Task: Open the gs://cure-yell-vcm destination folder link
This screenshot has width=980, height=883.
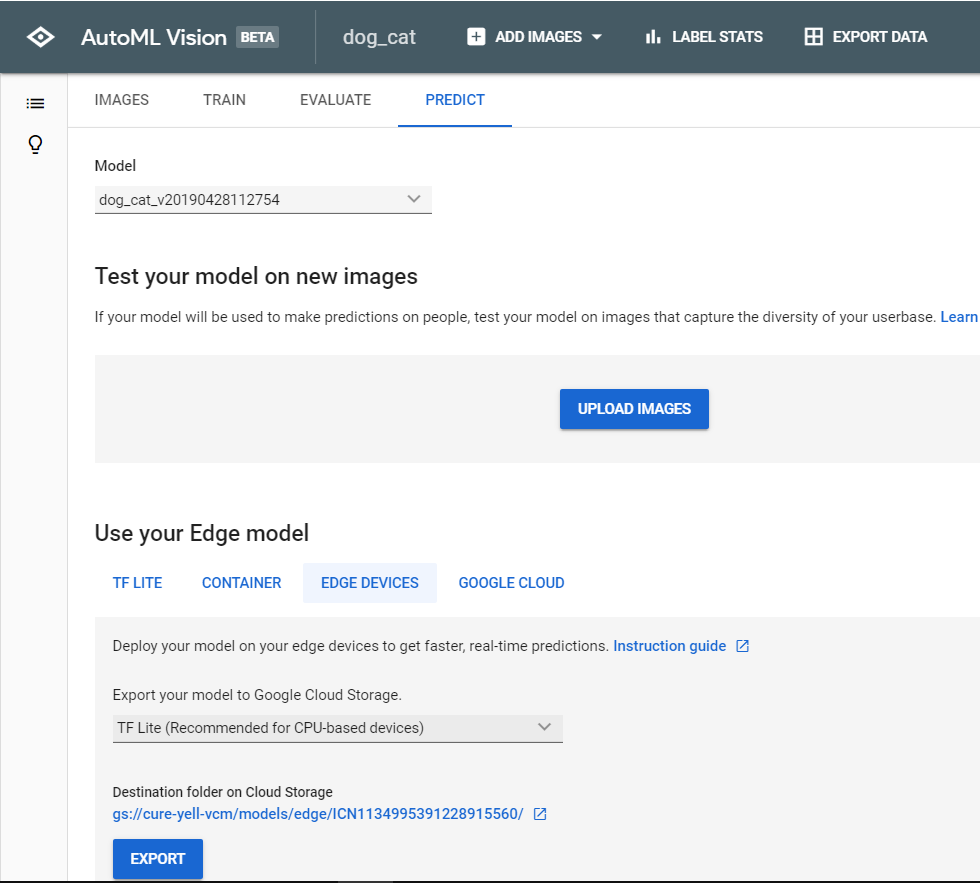Action: point(318,814)
